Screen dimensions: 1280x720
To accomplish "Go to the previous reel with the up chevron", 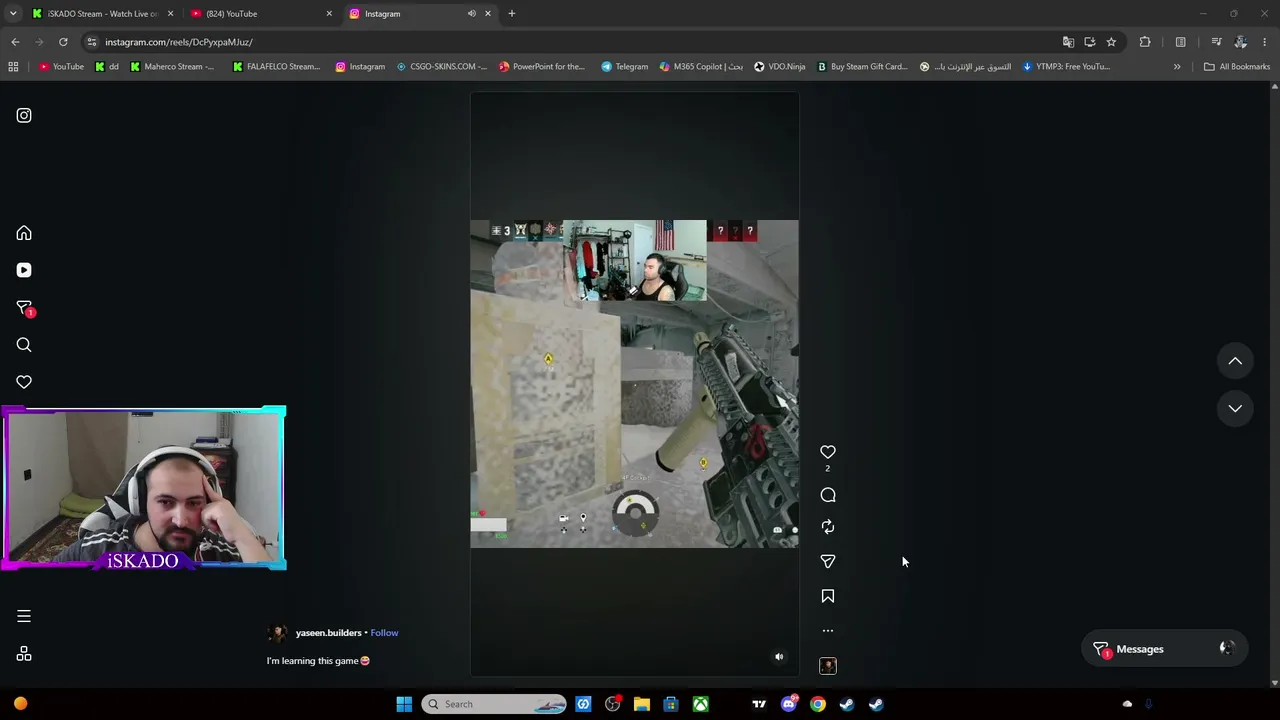I will [1235, 361].
